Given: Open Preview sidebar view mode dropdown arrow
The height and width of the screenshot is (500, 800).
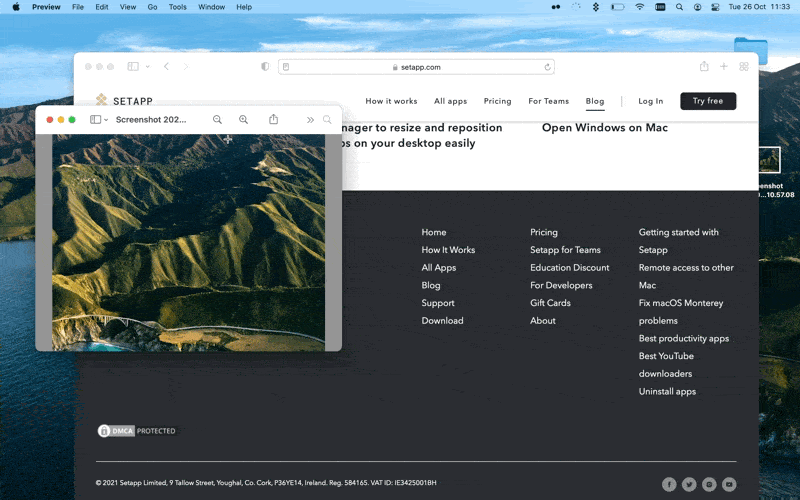Looking at the screenshot, I should pyautogui.click(x=106, y=120).
